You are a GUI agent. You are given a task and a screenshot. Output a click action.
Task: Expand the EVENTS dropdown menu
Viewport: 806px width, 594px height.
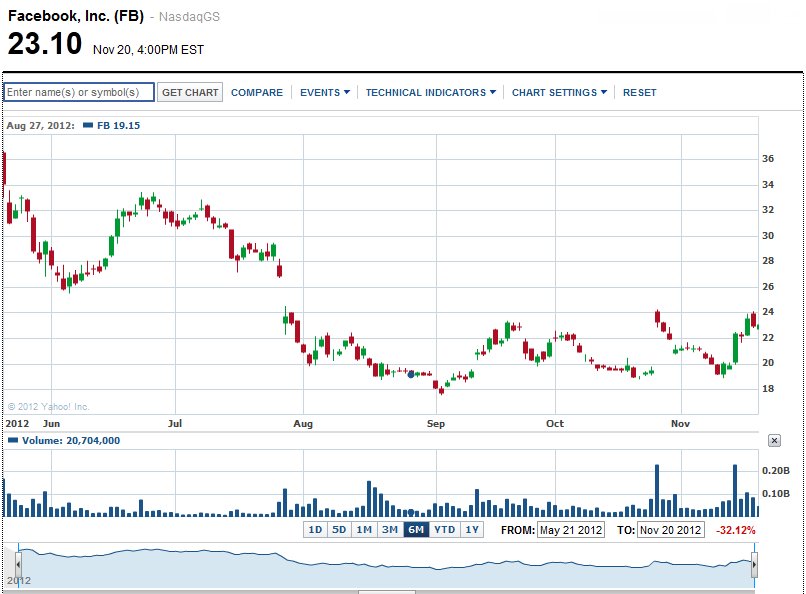pos(325,92)
